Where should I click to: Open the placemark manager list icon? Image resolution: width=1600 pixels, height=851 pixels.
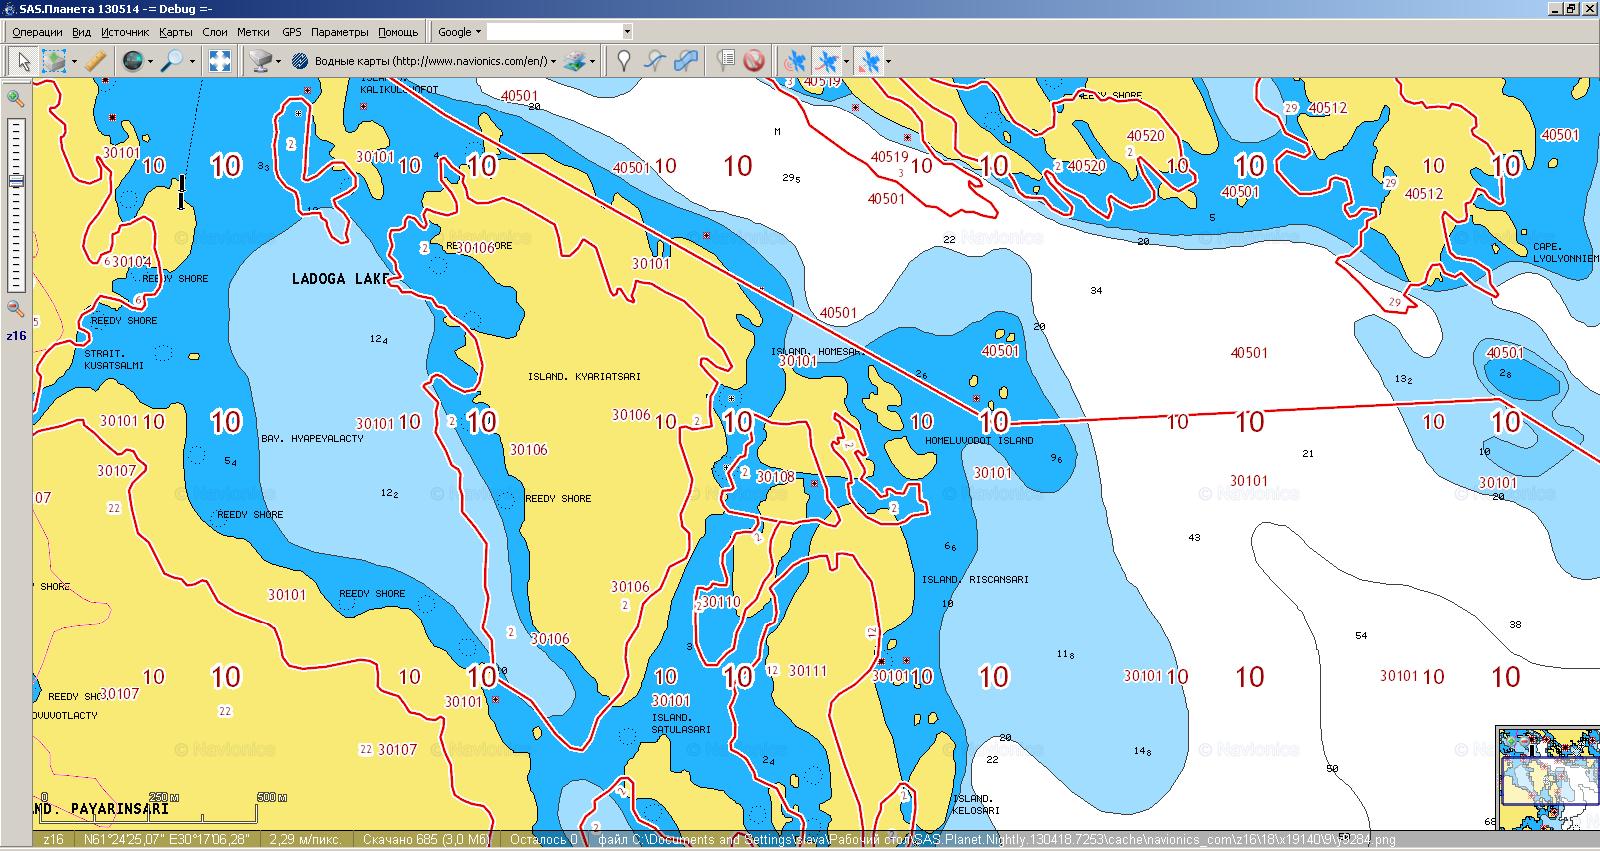[726, 61]
